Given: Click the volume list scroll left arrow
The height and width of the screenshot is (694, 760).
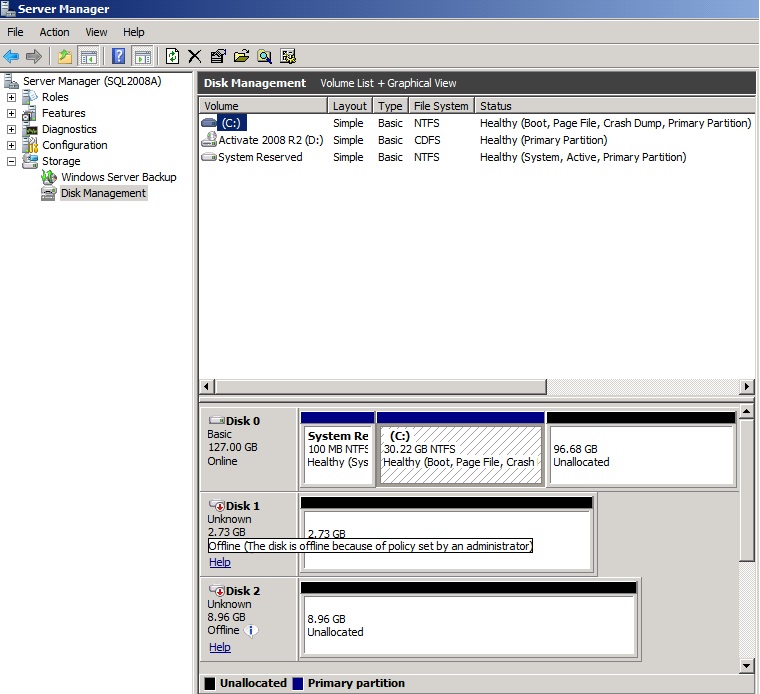Looking at the screenshot, I should coord(206,387).
